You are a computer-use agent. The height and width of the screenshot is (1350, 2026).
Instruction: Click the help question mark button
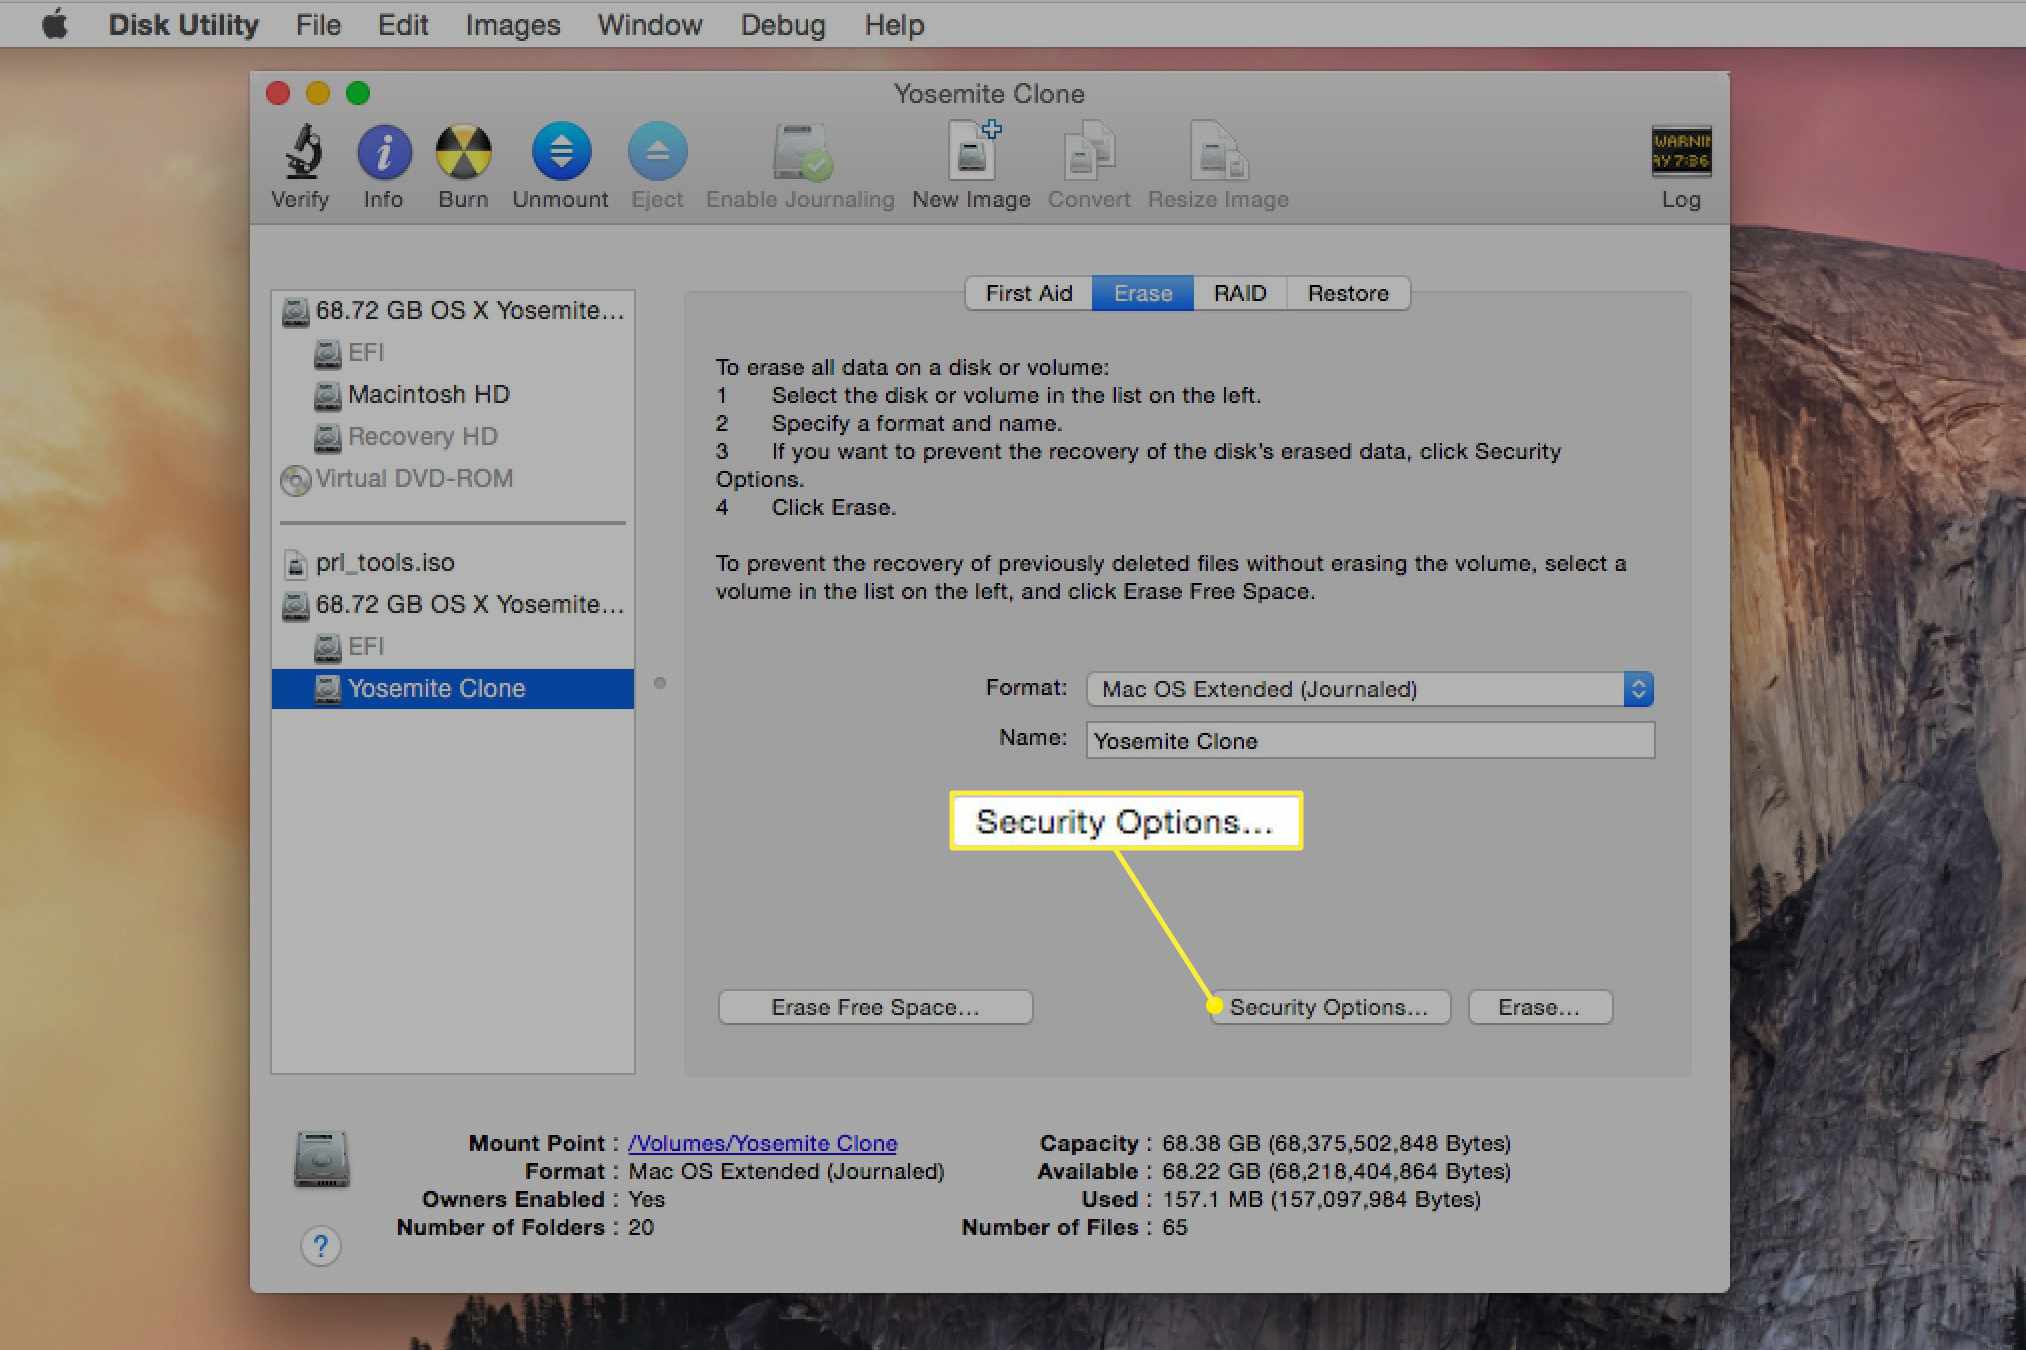tap(321, 1246)
